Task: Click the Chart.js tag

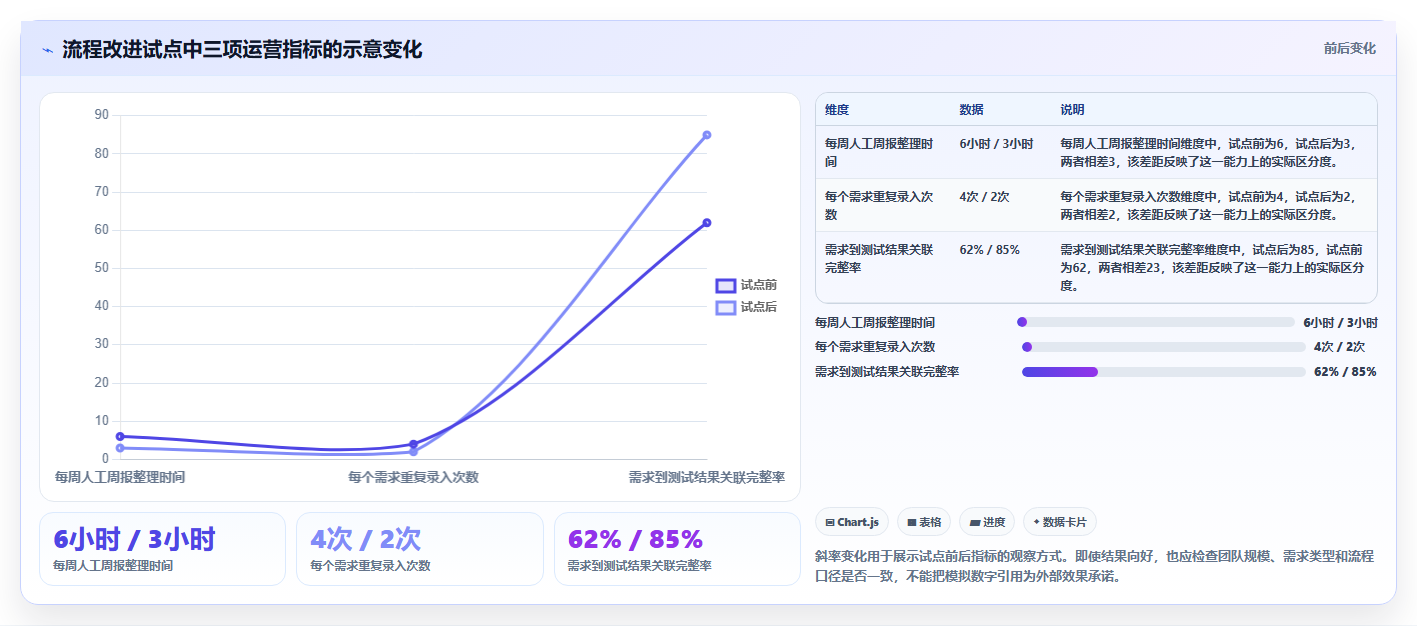Action: 852,522
